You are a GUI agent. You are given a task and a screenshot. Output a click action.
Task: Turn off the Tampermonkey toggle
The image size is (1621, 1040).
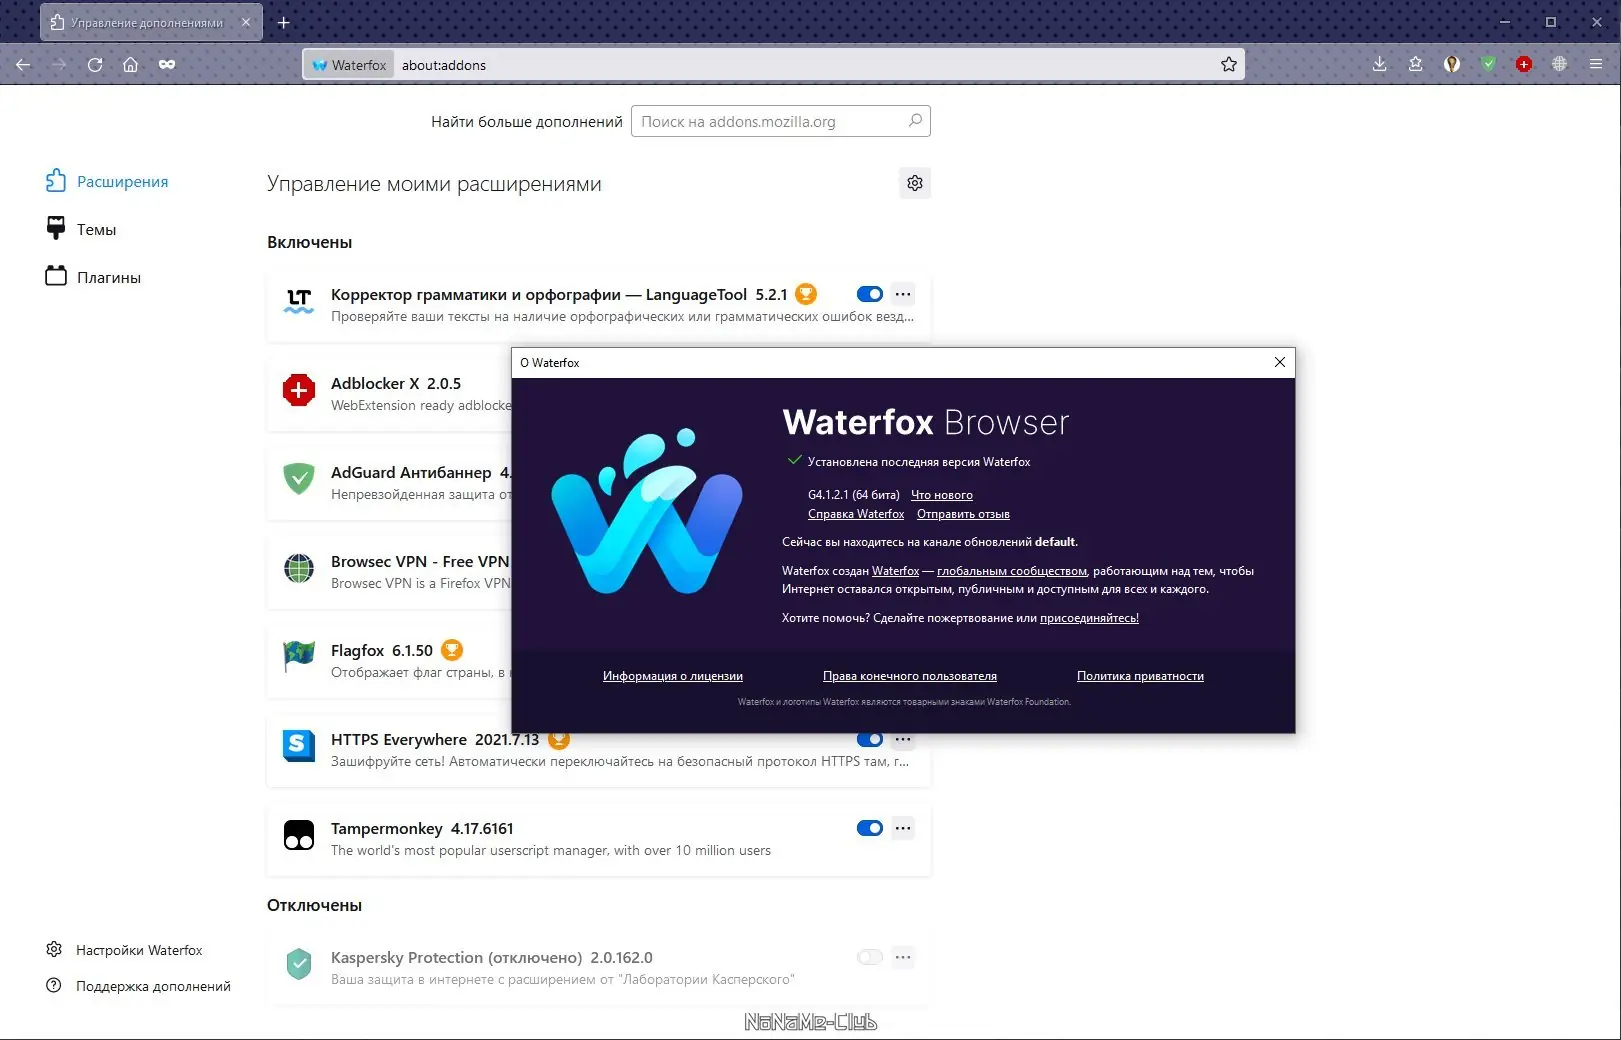pyautogui.click(x=870, y=828)
